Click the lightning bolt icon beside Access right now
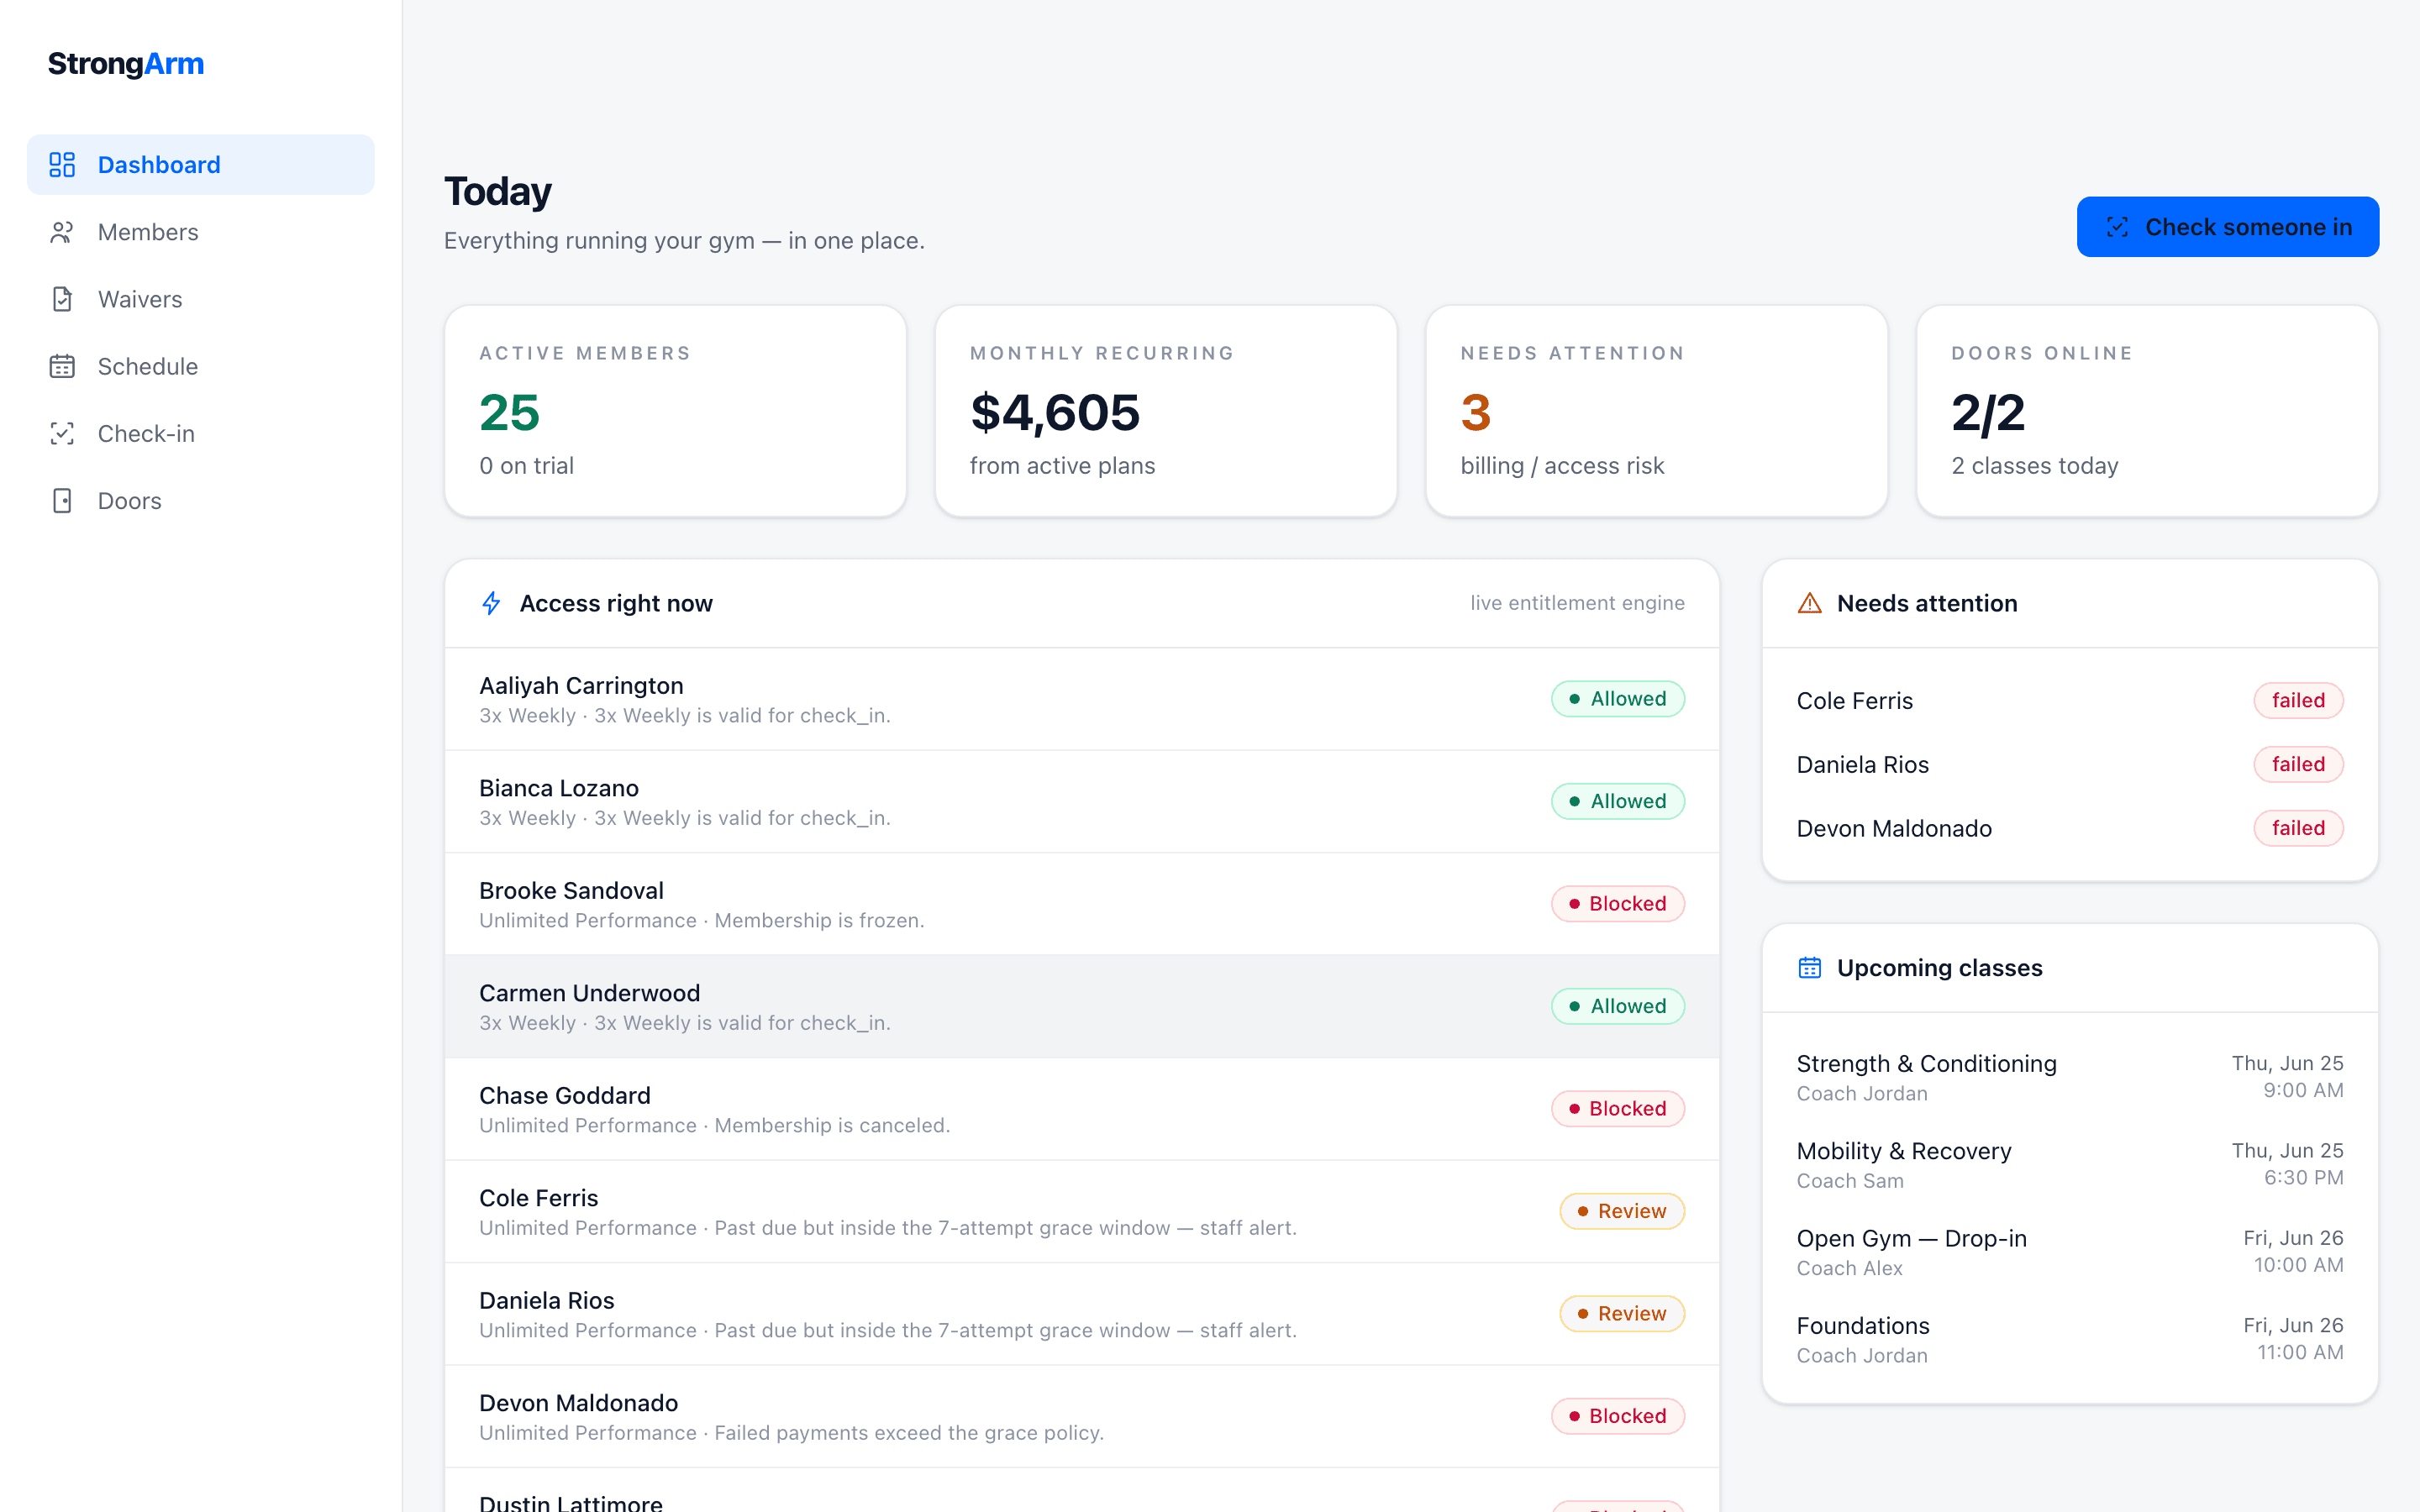The image size is (2420, 1512). coord(491,603)
